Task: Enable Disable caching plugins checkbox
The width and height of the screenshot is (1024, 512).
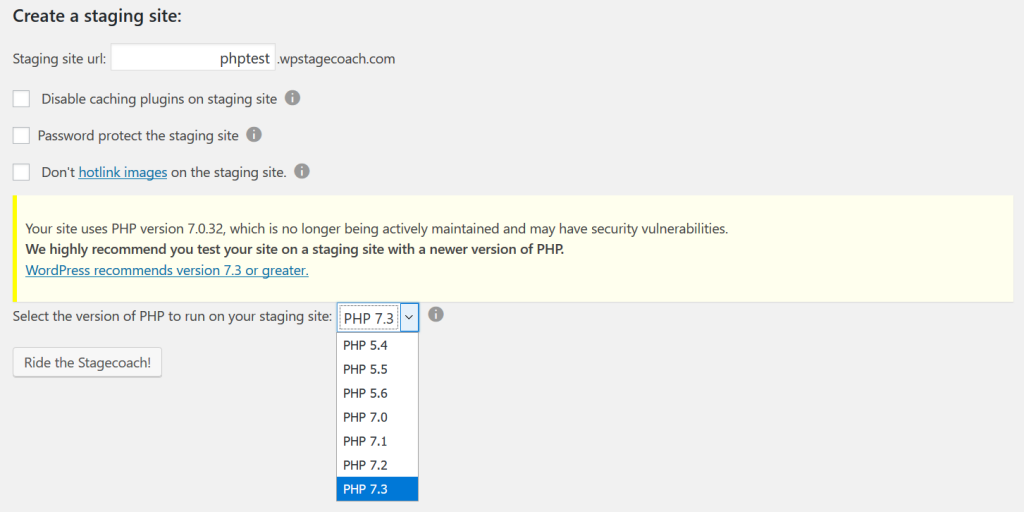Action: click(22, 99)
